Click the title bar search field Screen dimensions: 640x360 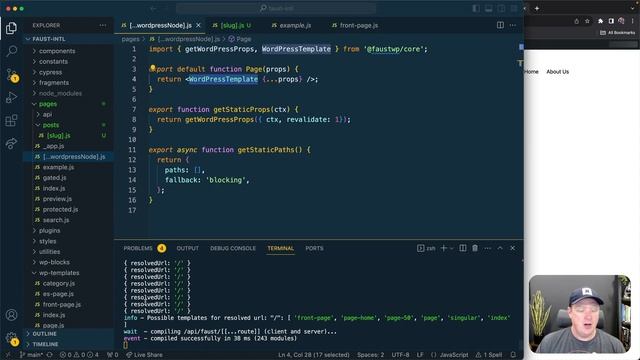pyautogui.click(x=276, y=8)
